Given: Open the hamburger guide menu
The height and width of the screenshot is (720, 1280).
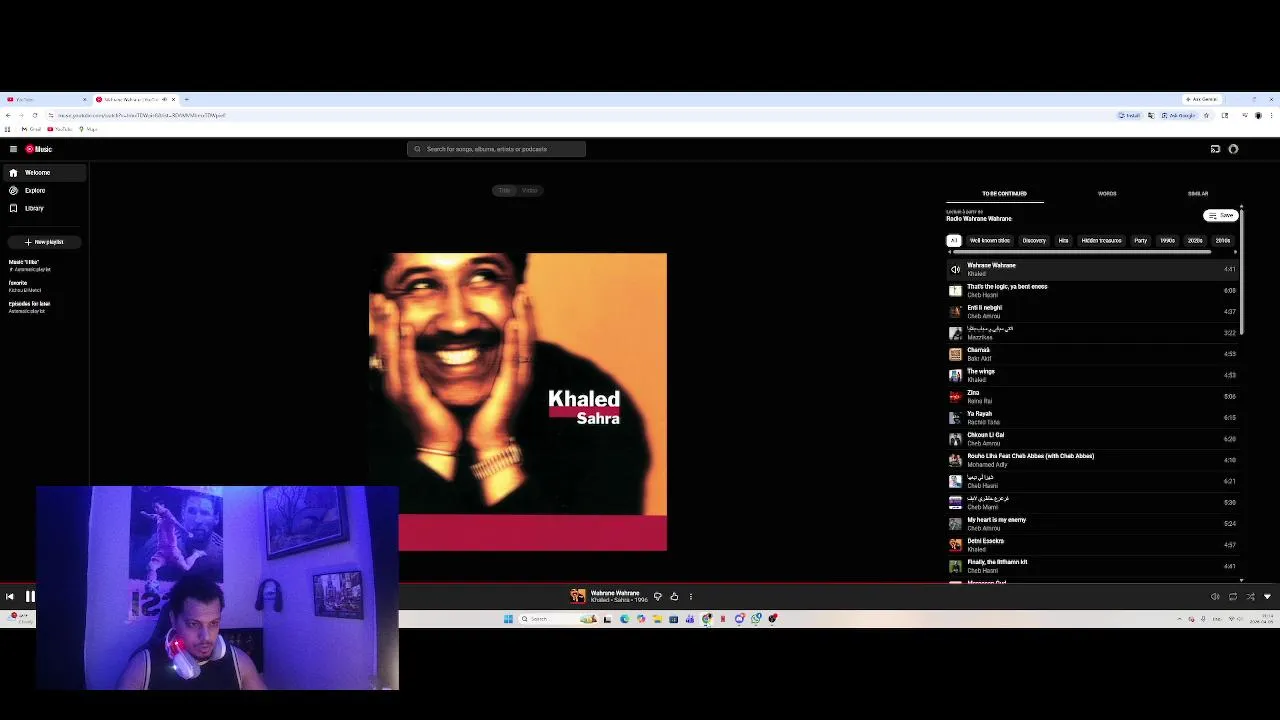Looking at the screenshot, I should tap(13, 149).
